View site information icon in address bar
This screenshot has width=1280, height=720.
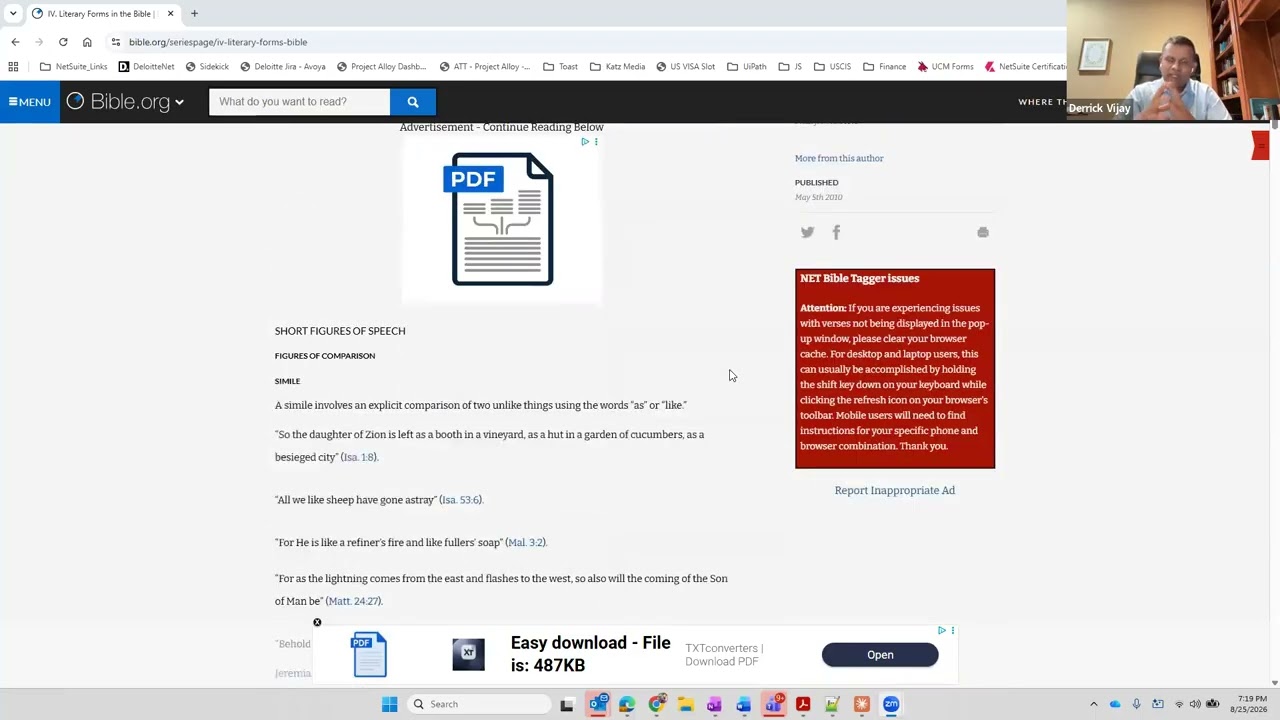click(116, 42)
